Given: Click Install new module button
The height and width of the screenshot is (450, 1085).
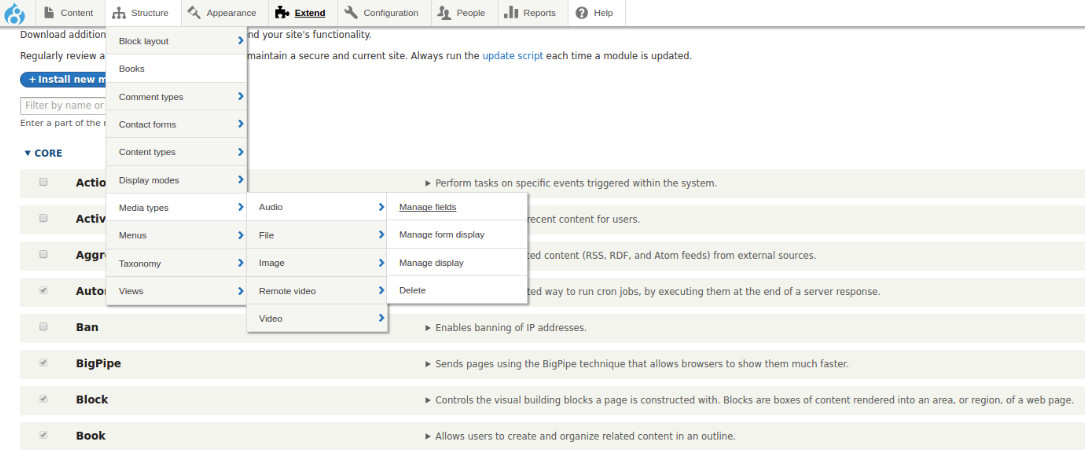Looking at the screenshot, I should pos(64,80).
